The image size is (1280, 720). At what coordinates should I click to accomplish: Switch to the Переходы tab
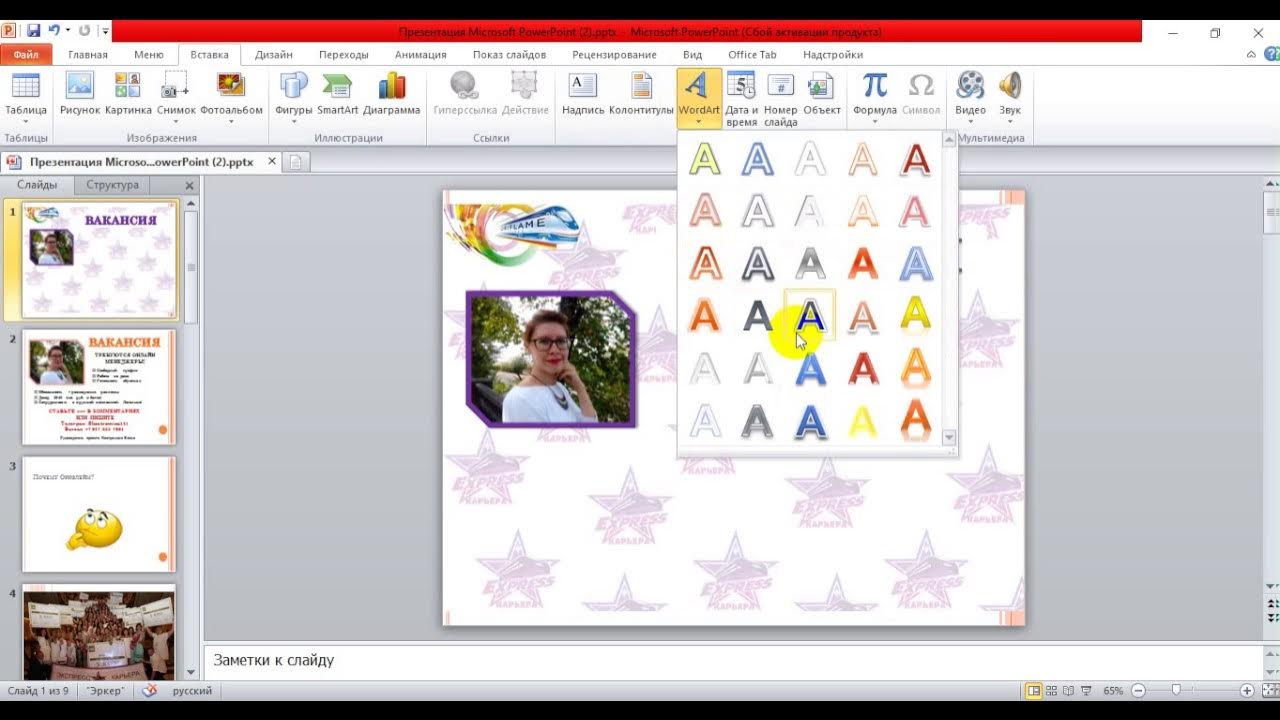(344, 55)
